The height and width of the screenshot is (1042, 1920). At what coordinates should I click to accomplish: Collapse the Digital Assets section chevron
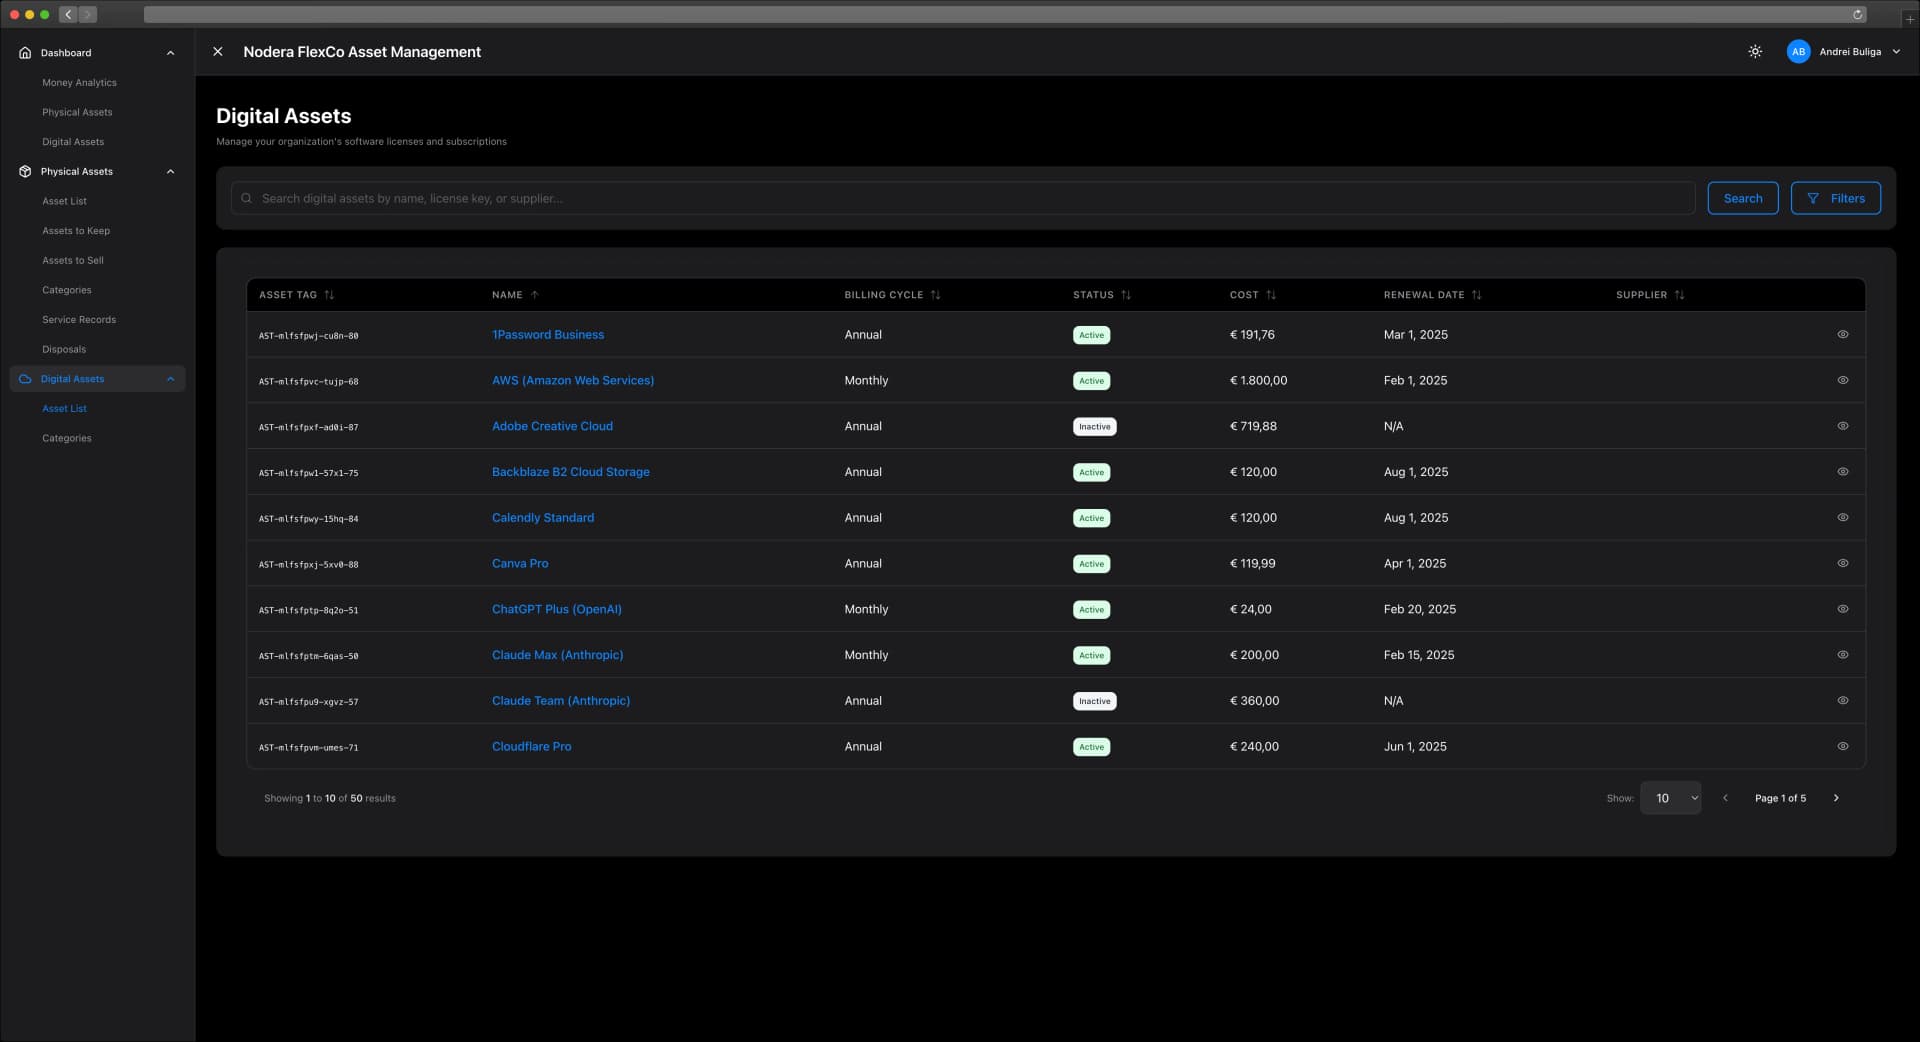click(170, 379)
